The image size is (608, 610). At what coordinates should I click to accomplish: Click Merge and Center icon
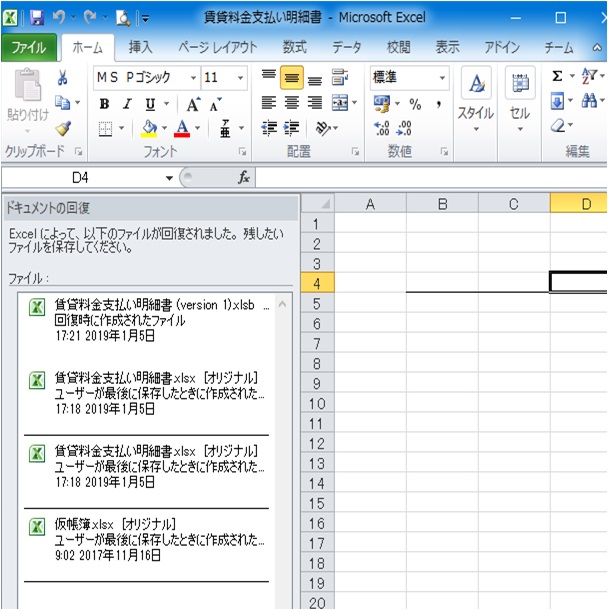pyautogui.click(x=340, y=103)
